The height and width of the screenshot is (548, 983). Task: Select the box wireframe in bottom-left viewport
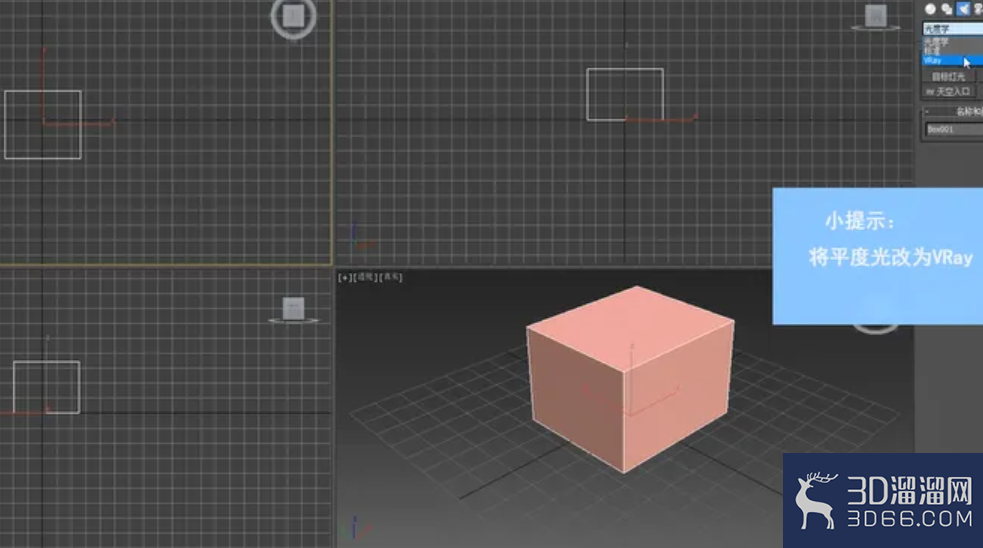pos(46,387)
